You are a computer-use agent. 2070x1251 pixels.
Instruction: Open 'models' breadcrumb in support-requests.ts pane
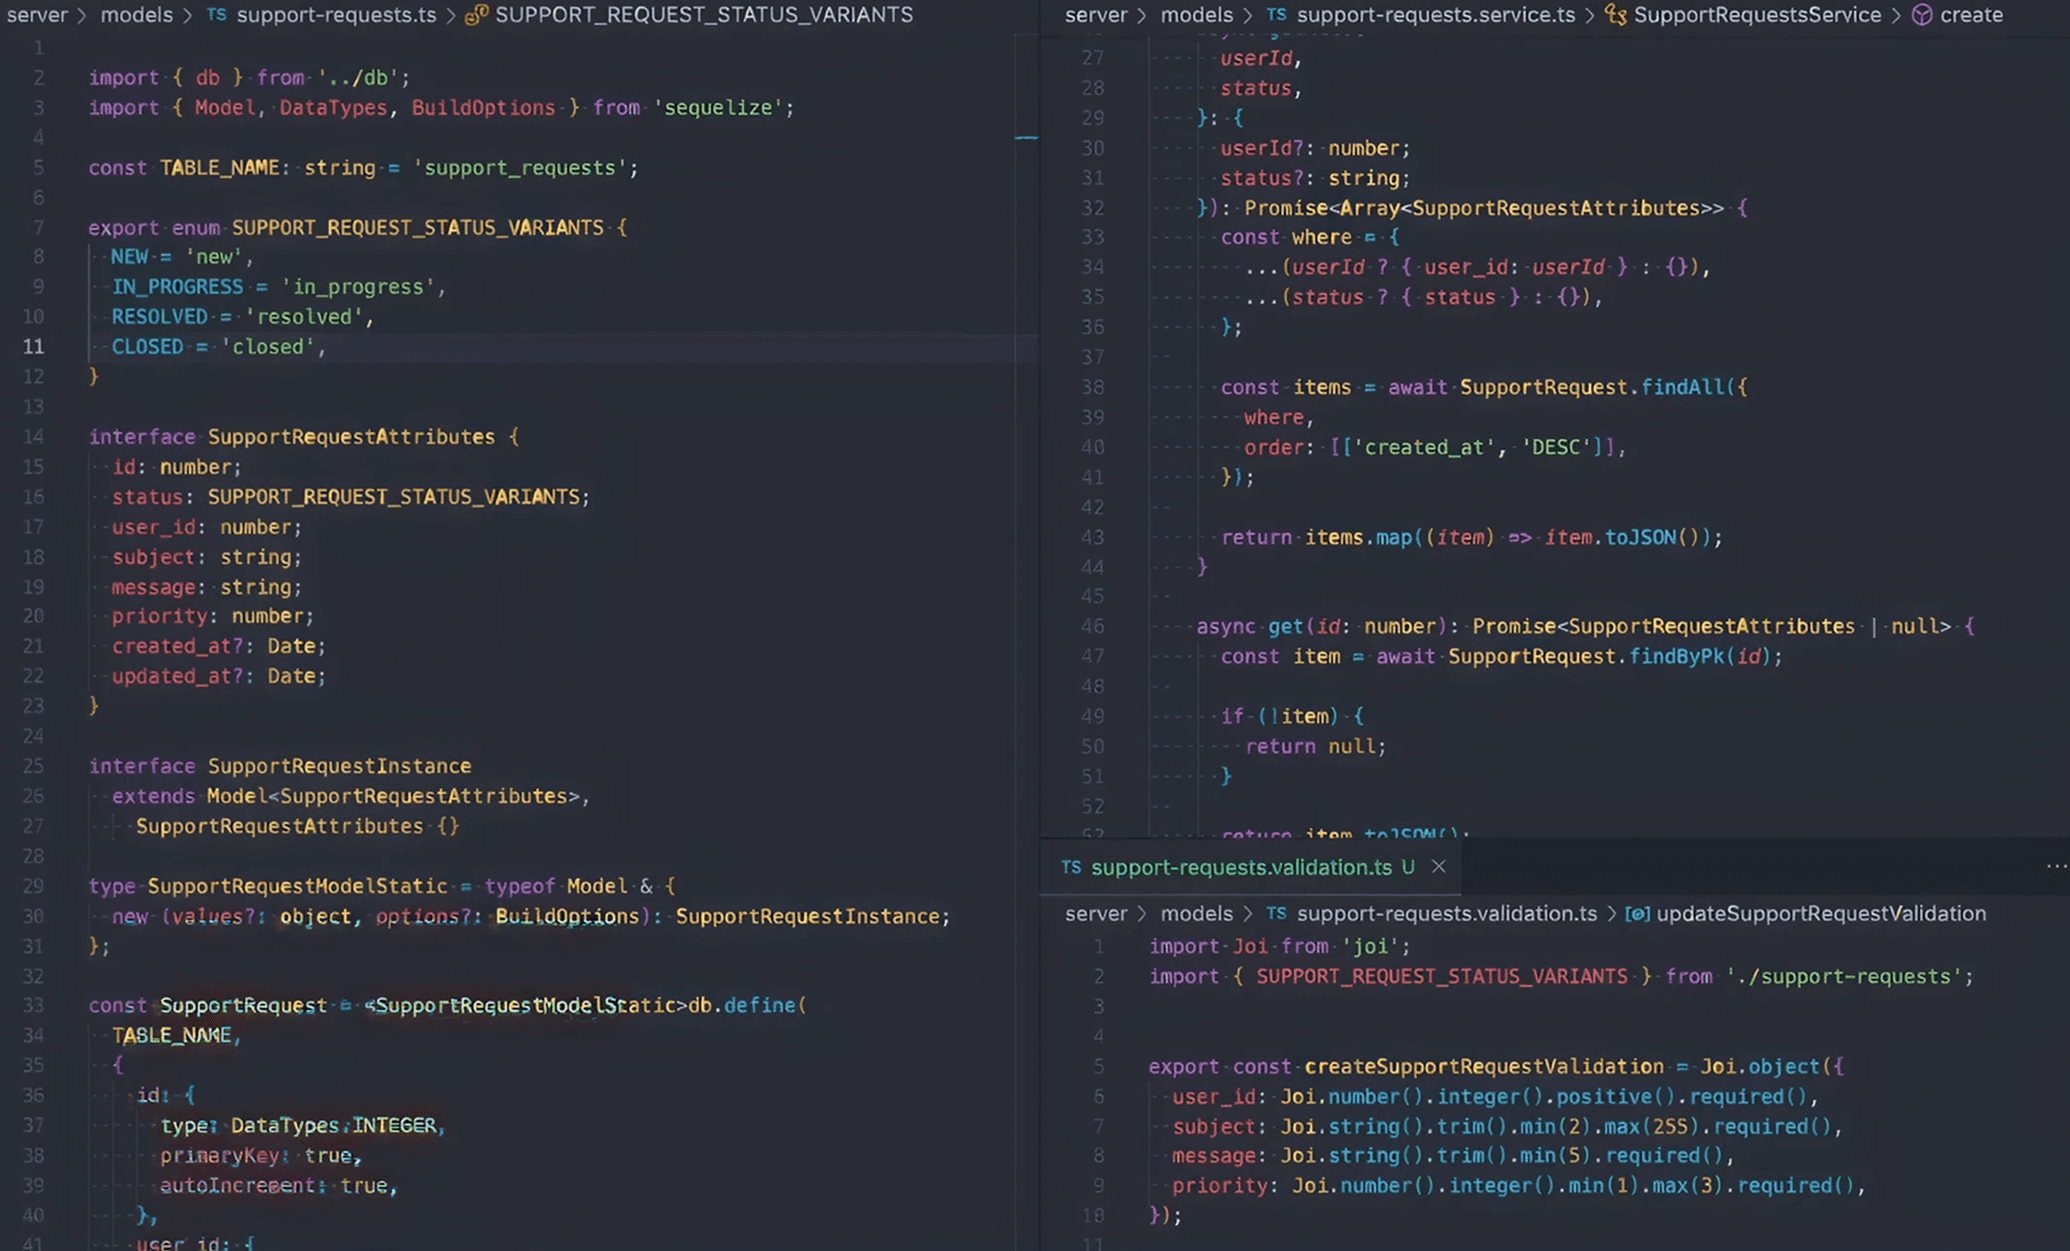137,15
